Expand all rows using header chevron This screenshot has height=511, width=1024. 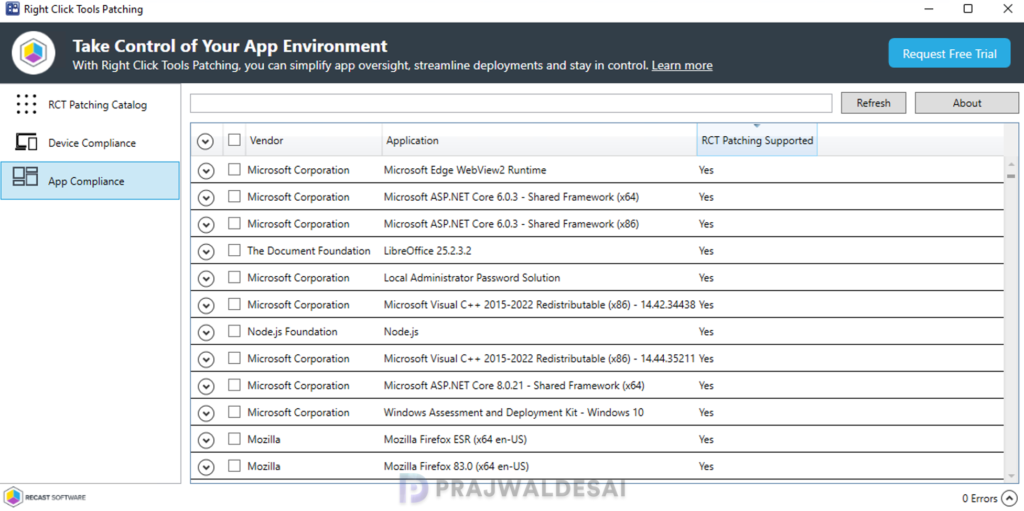[x=206, y=141]
